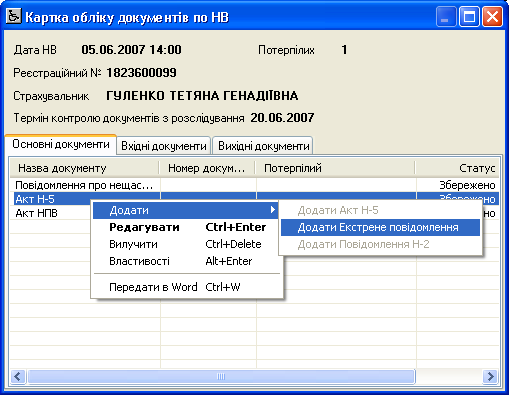Click the horizontal scrollbar left arrow
Screen dimensions: 509x395
tap(18, 377)
